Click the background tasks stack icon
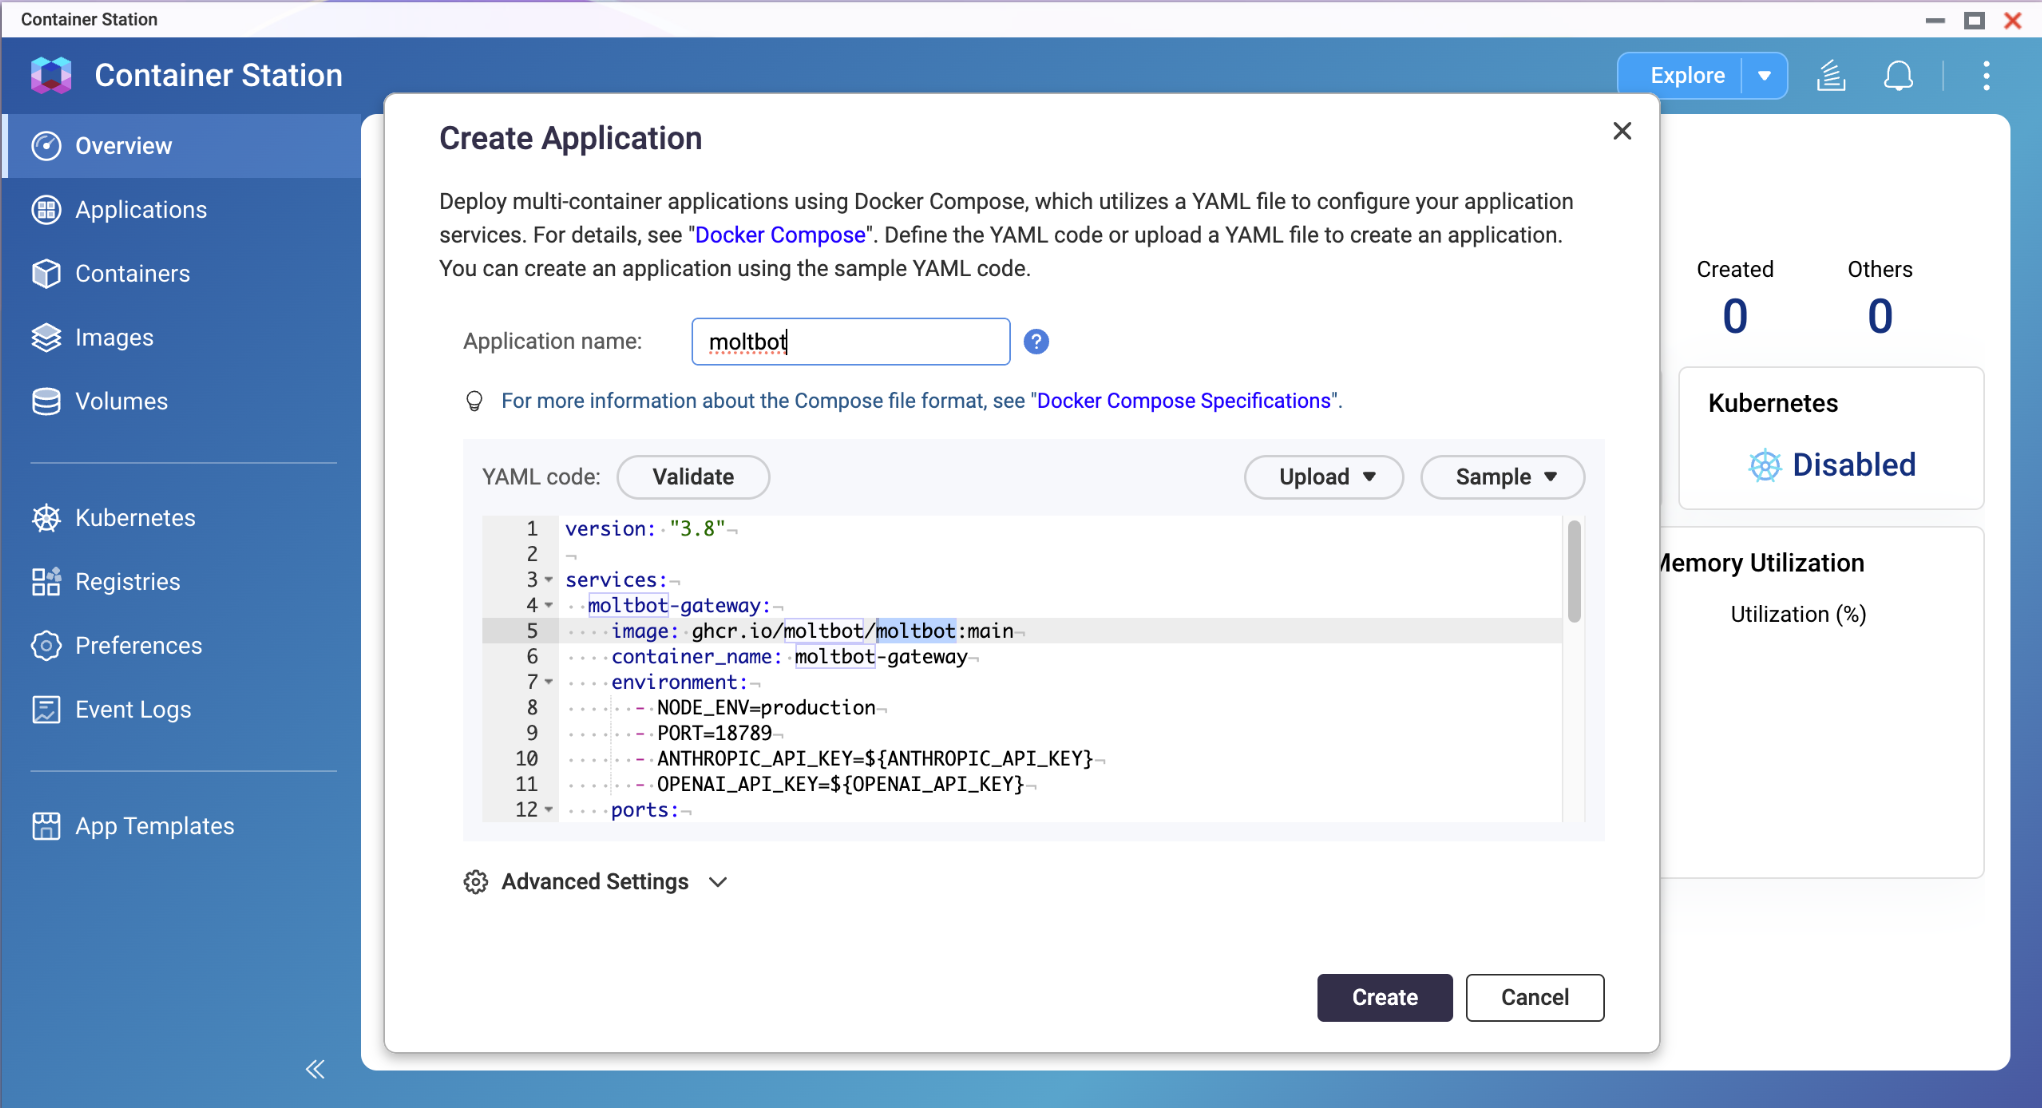This screenshot has height=1108, width=2042. pyautogui.click(x=1830, y=76)
